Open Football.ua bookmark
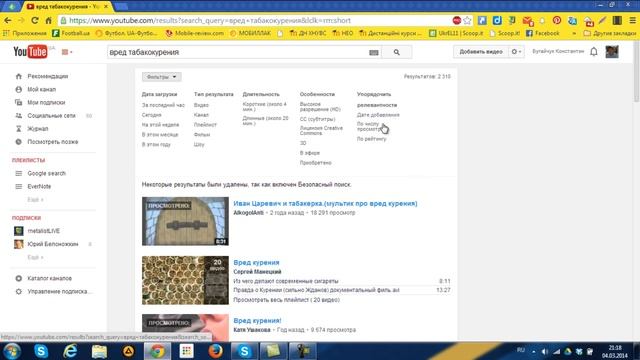640x360 pixels. point(71,33)
